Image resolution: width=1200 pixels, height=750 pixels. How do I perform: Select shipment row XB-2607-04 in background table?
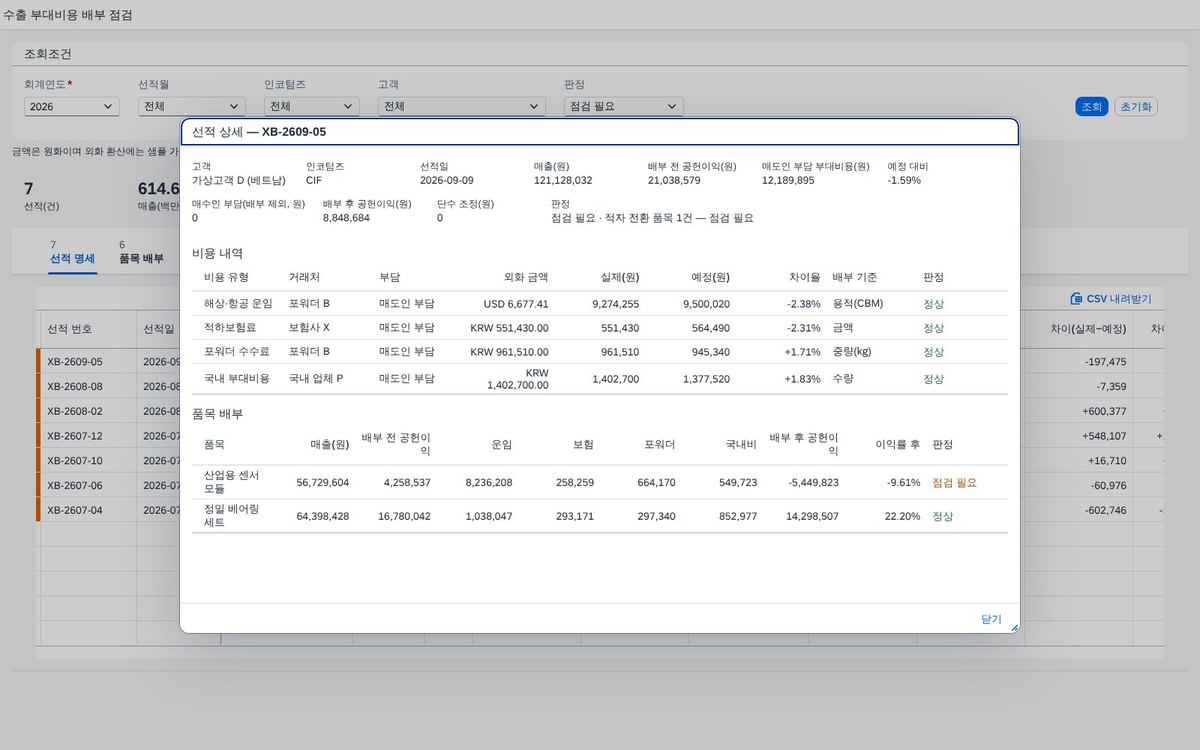coord(75,510)
